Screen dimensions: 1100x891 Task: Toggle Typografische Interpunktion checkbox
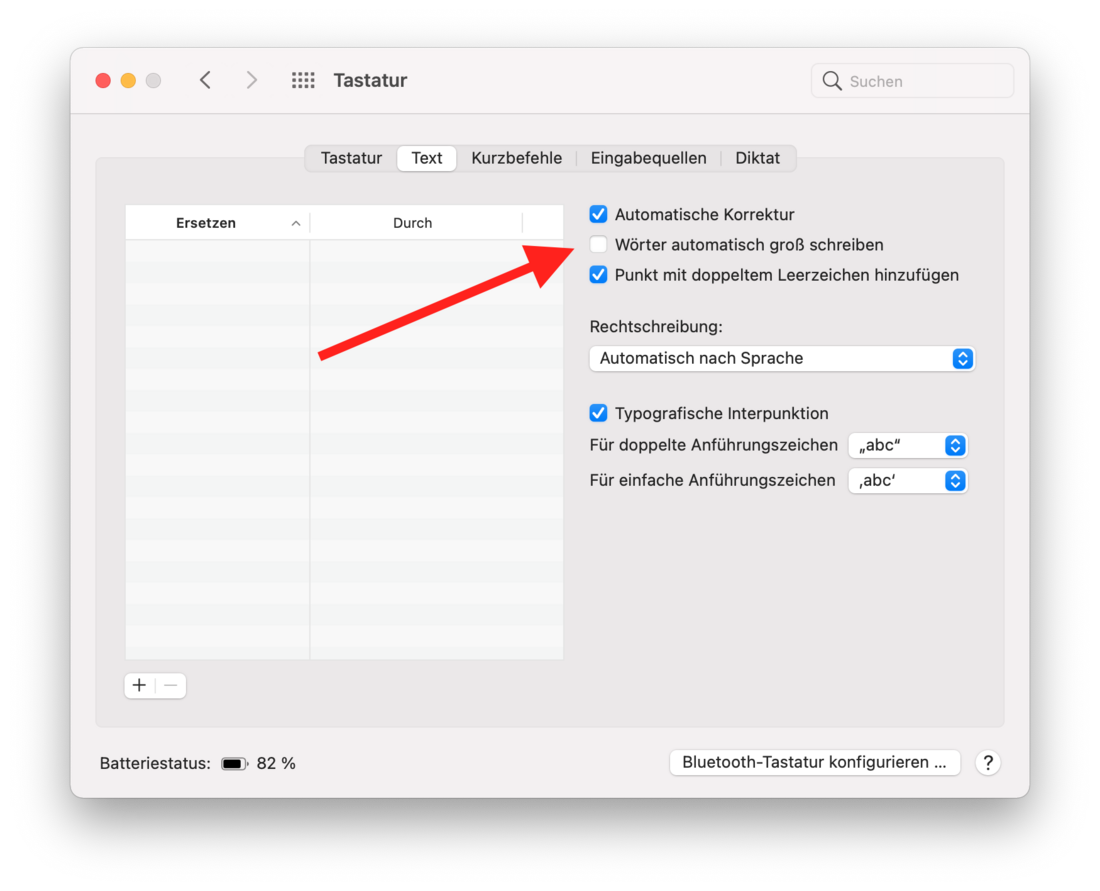pos(599,413)
